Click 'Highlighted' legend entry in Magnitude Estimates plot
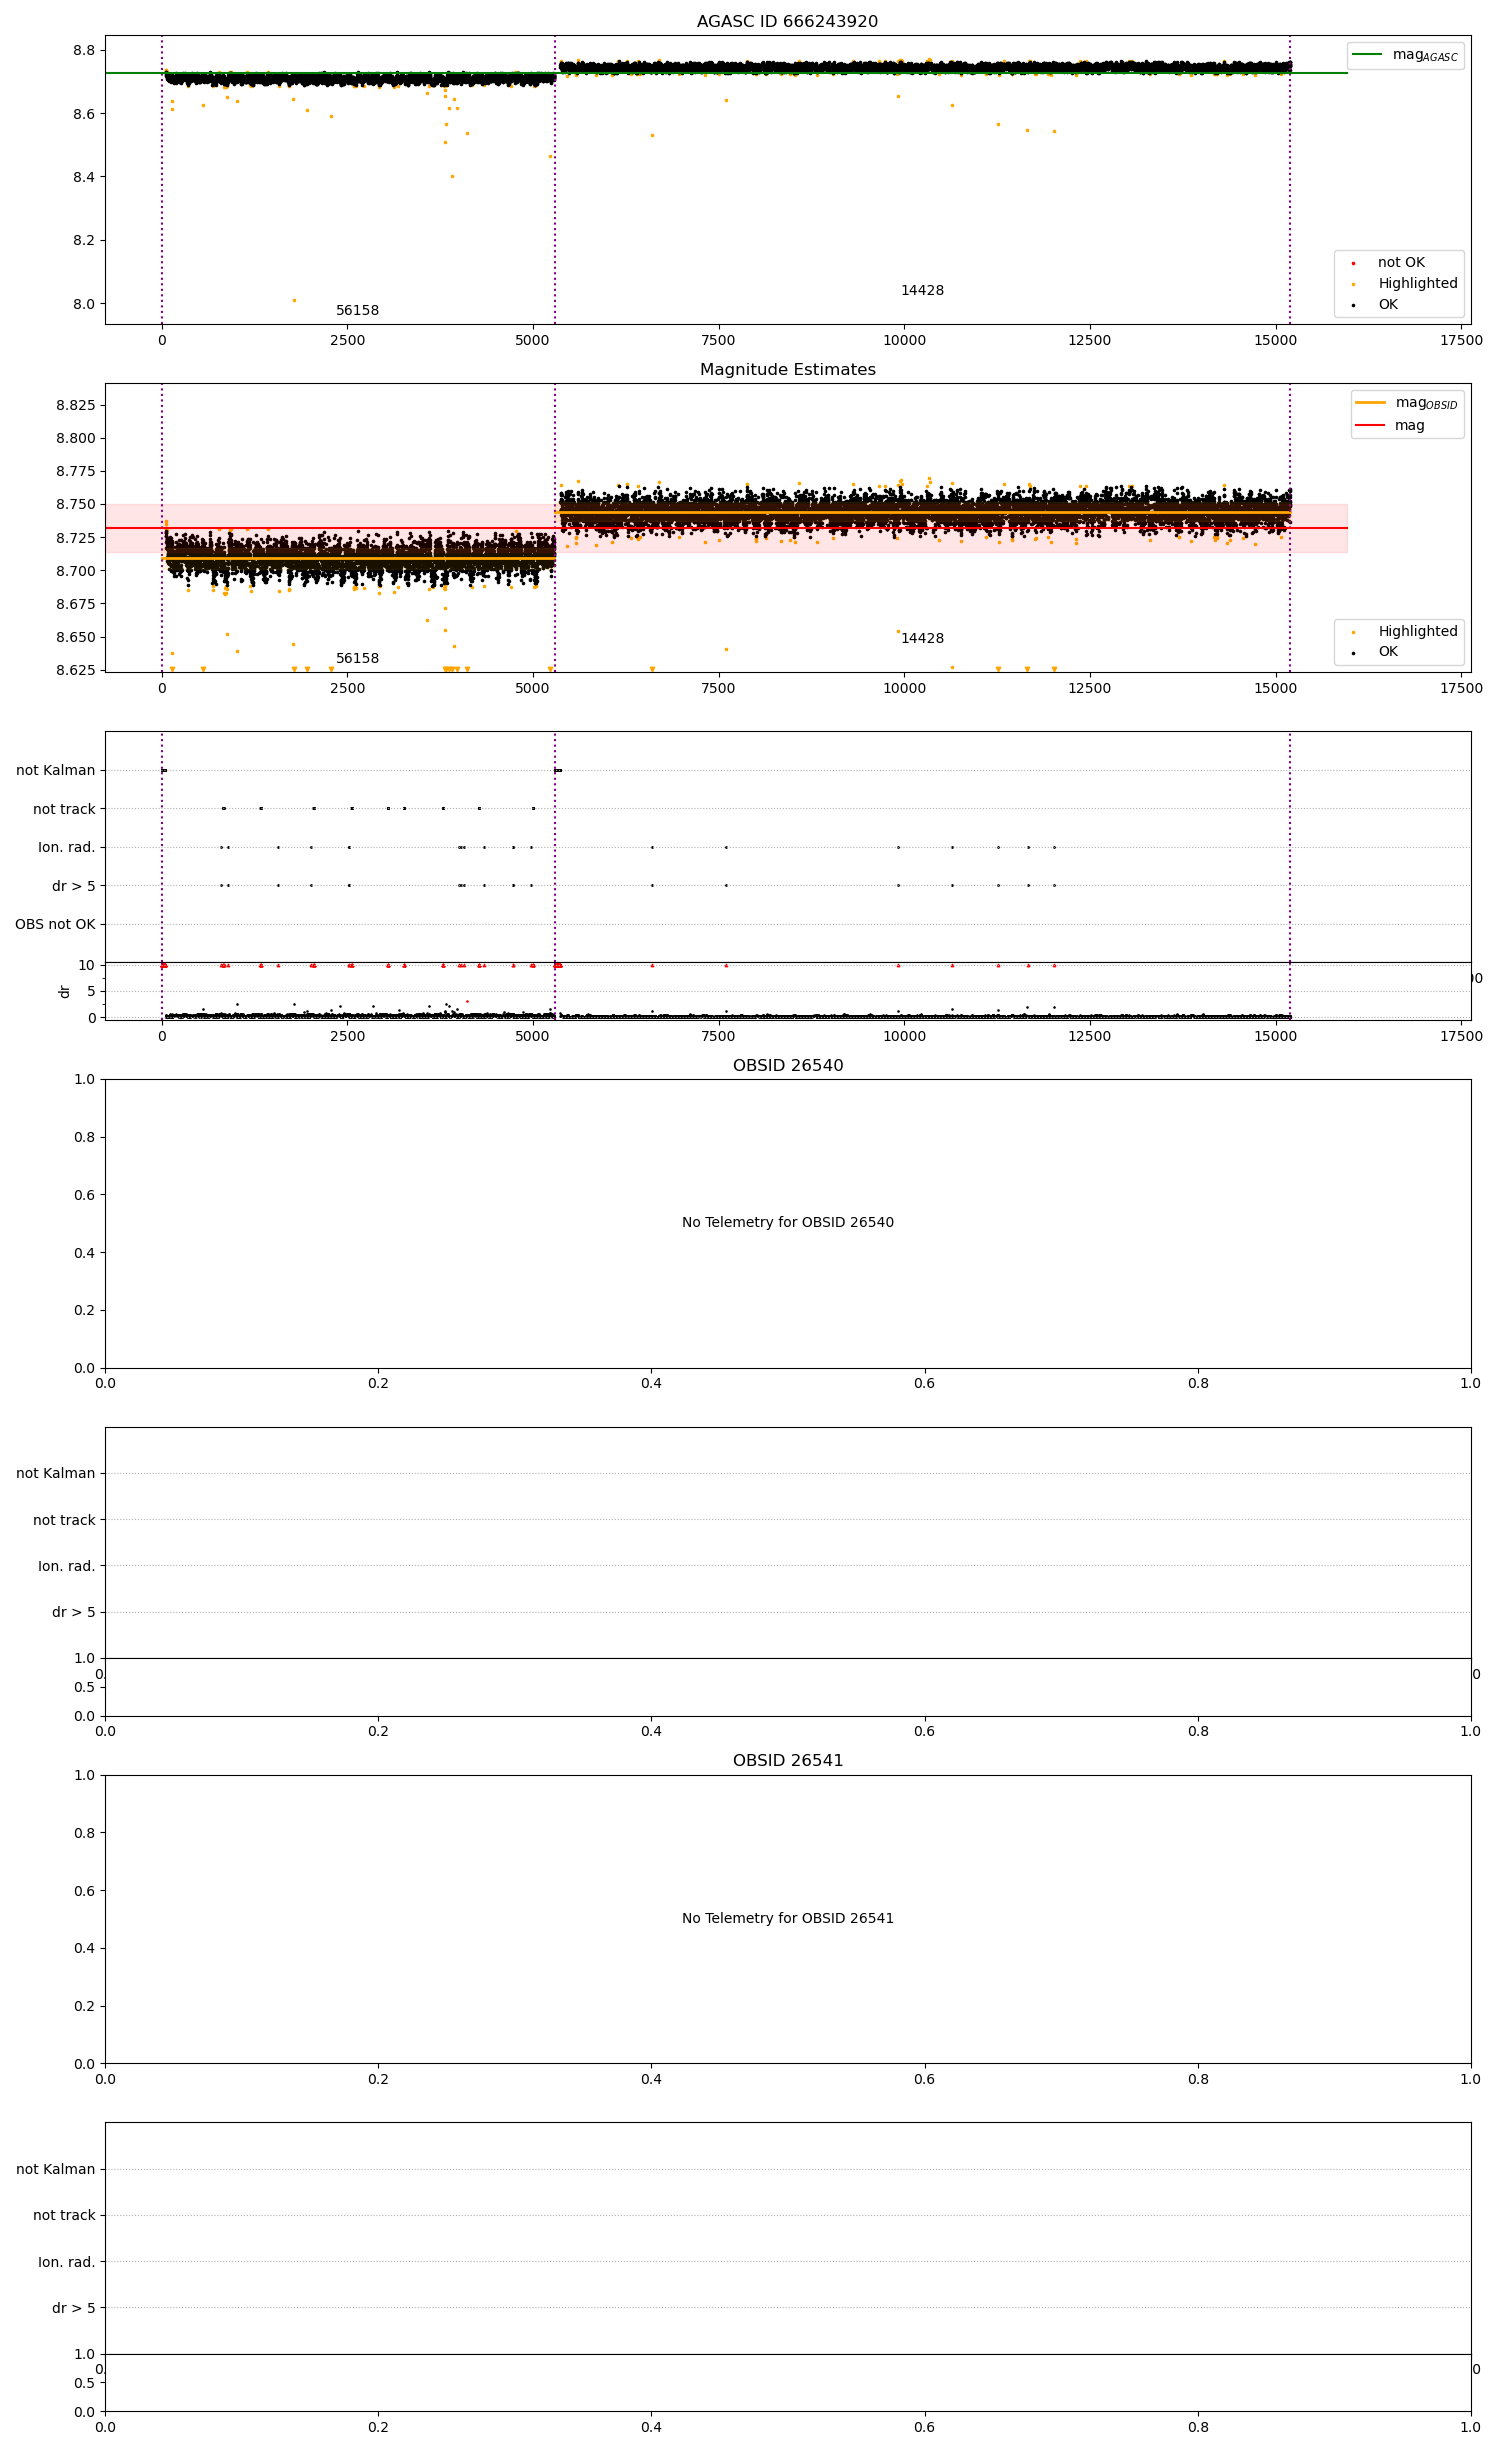1500x2450 pixels. (x=1407, y=632)
